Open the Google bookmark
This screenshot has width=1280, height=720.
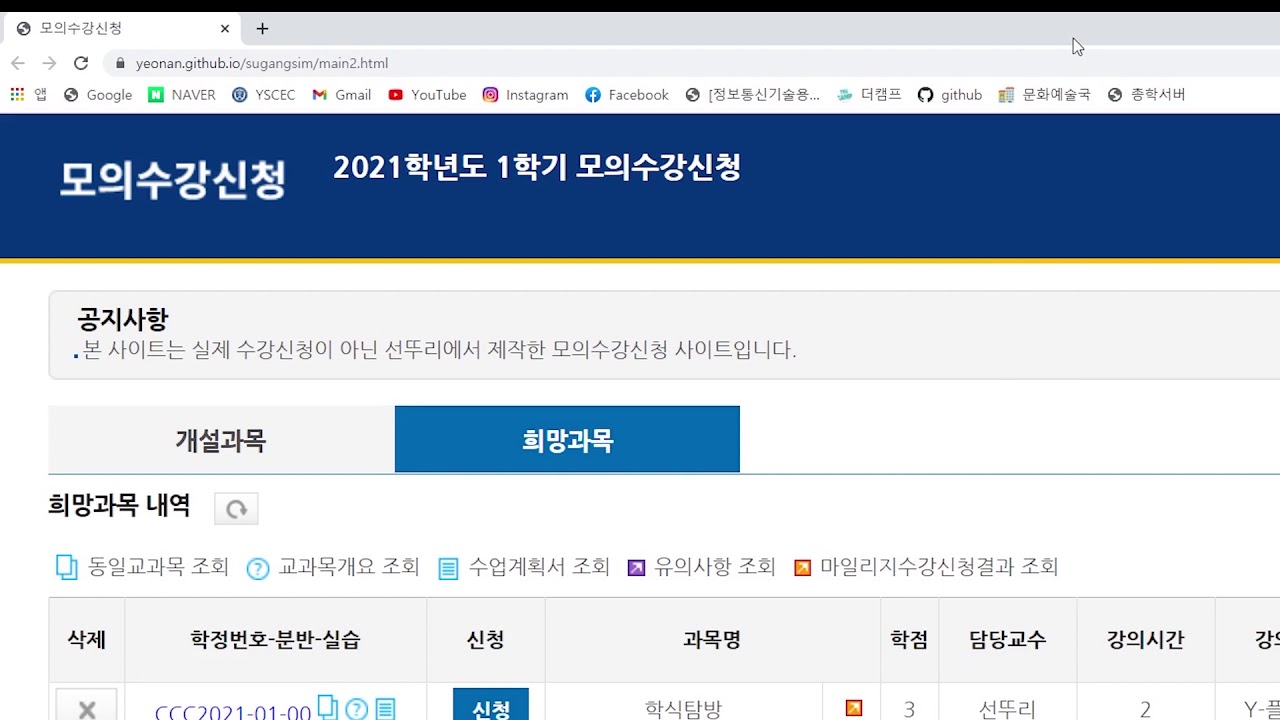coord(98,95)
